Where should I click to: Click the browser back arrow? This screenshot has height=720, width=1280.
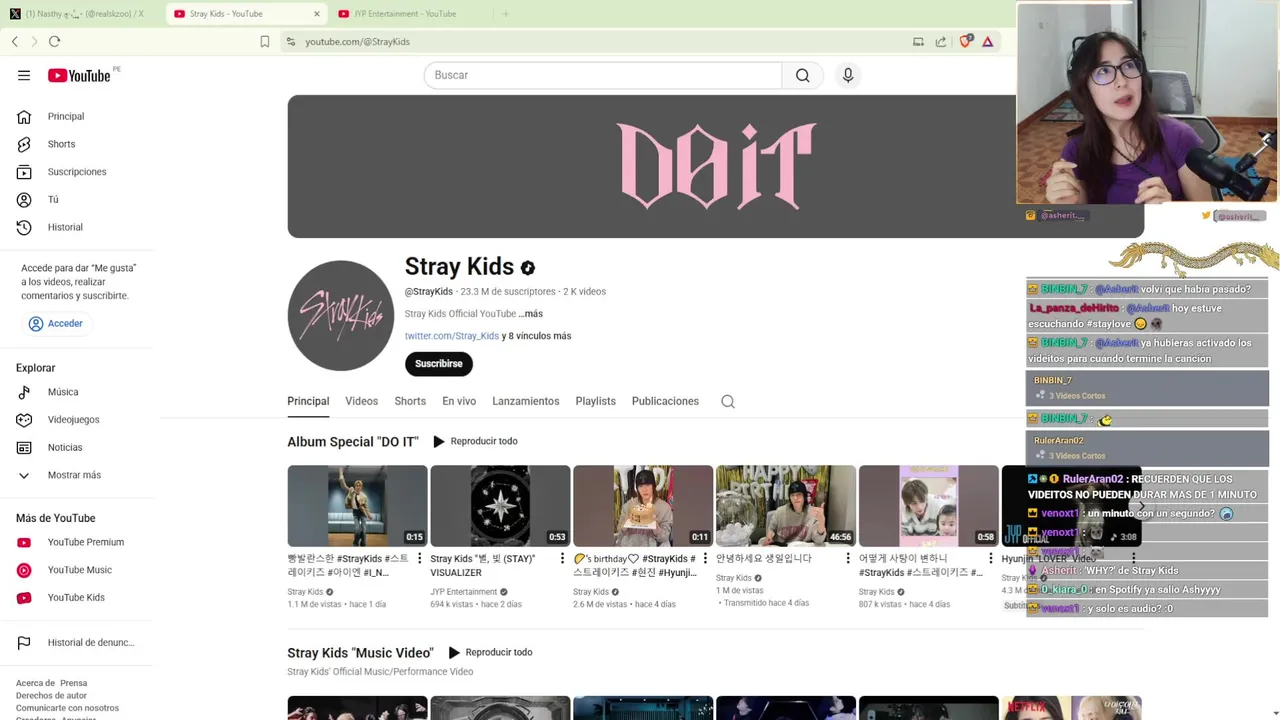pyautogui.click(x=15, y=41)
